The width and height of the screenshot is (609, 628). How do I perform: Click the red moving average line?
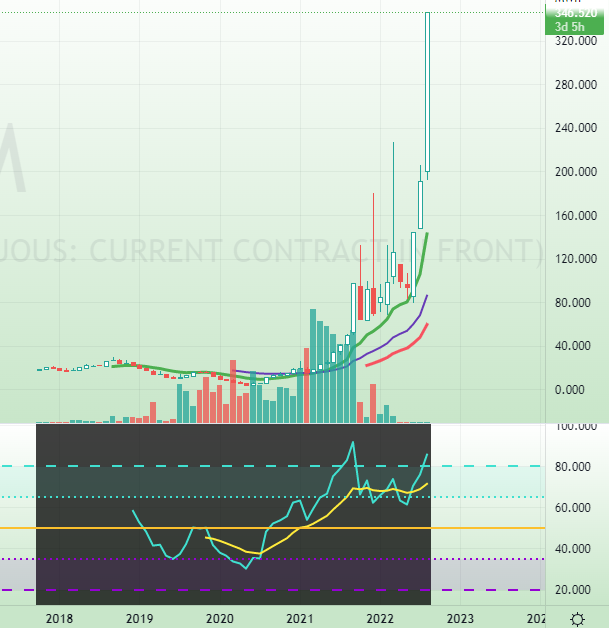pyautogui.click(x=396, y=352)
